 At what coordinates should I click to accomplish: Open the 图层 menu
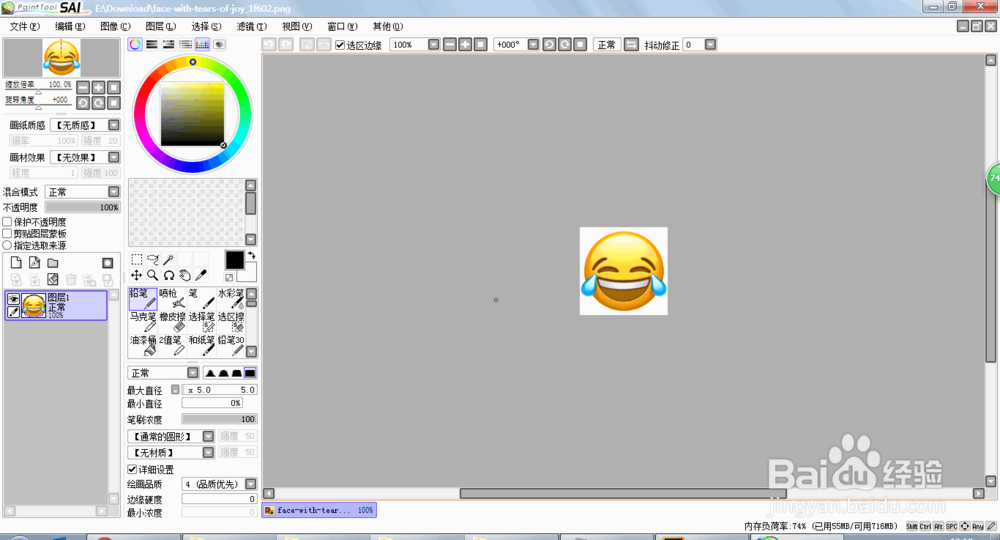(160, 26)
